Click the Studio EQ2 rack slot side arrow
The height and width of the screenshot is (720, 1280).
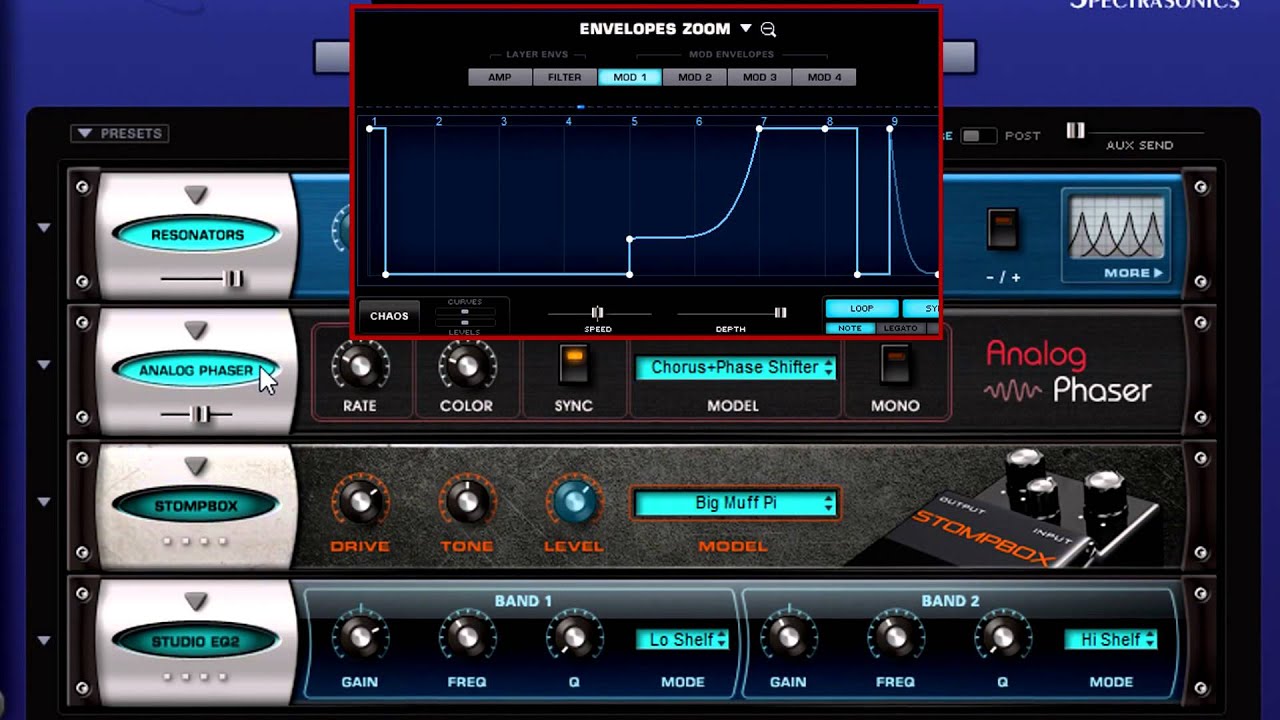point(43,640)
